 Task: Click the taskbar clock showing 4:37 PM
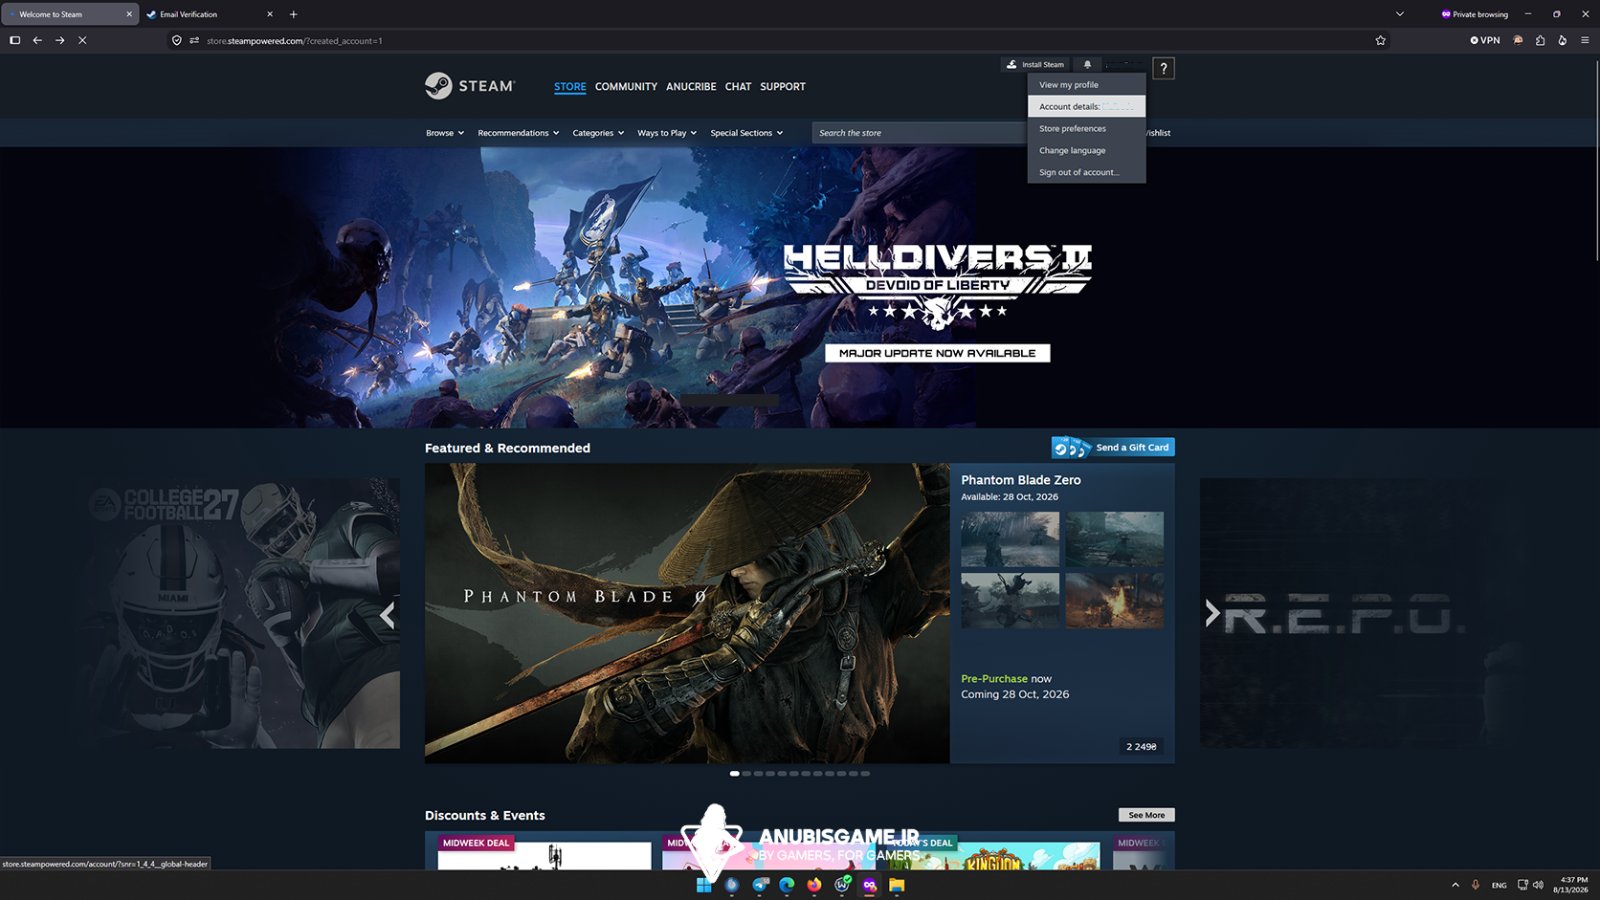pos(1572,885)
